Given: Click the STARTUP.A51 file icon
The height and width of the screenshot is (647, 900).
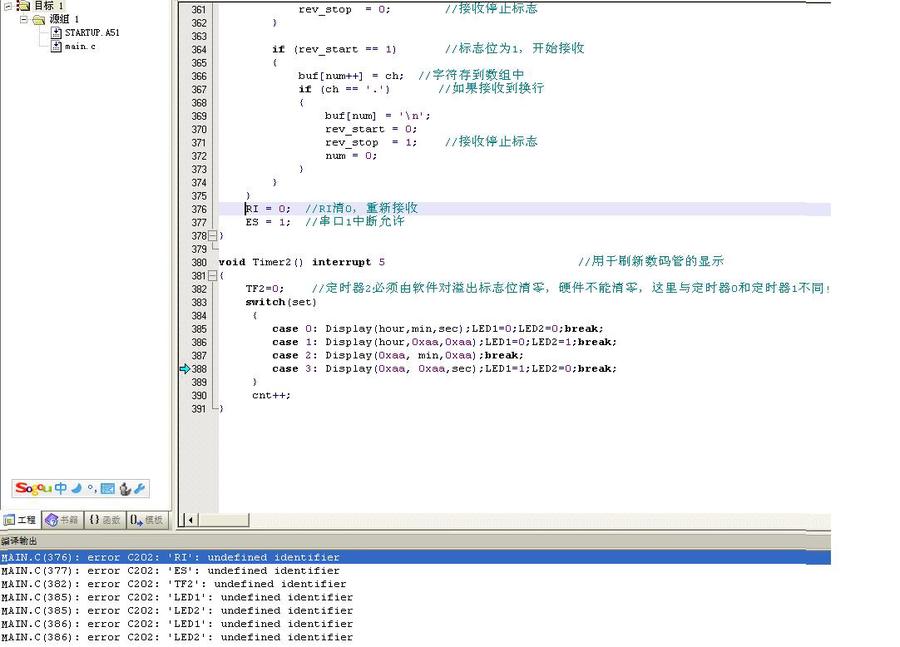Looking at the screenshot, I should point(56,33).
